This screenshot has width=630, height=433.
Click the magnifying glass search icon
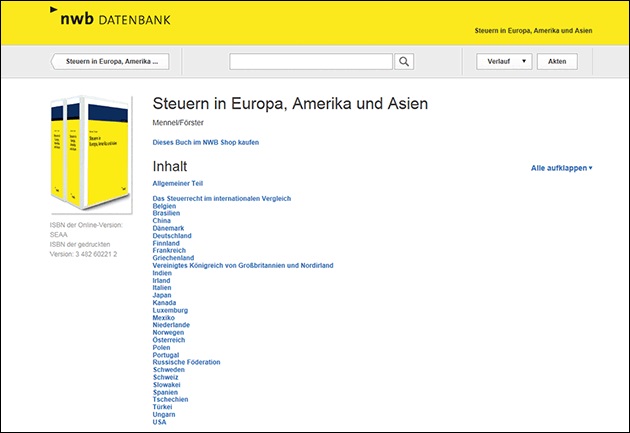point(404,62)
